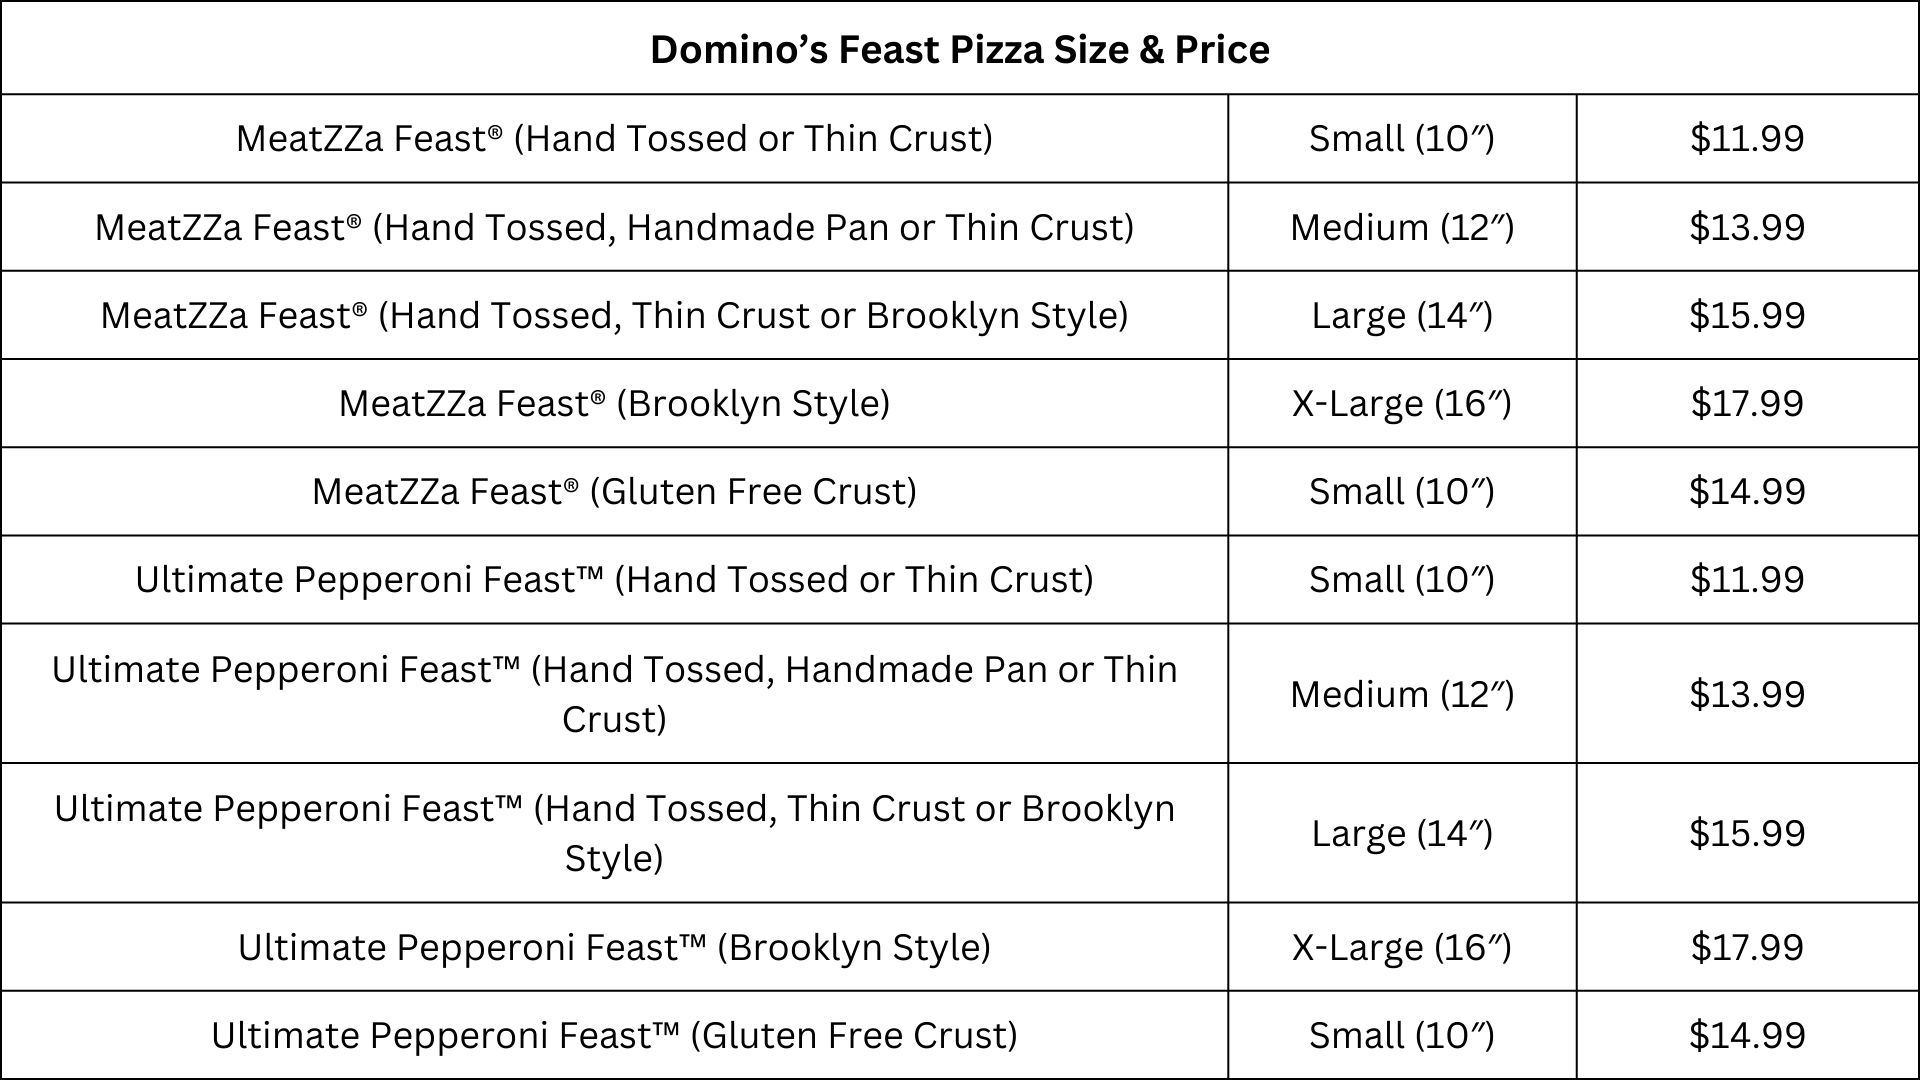Click Large (14″) size in Ultimate Pepperoni row
The width and height of the screenshot is (1920, 1080).
pyautogui.click(x=1402, y=833)
